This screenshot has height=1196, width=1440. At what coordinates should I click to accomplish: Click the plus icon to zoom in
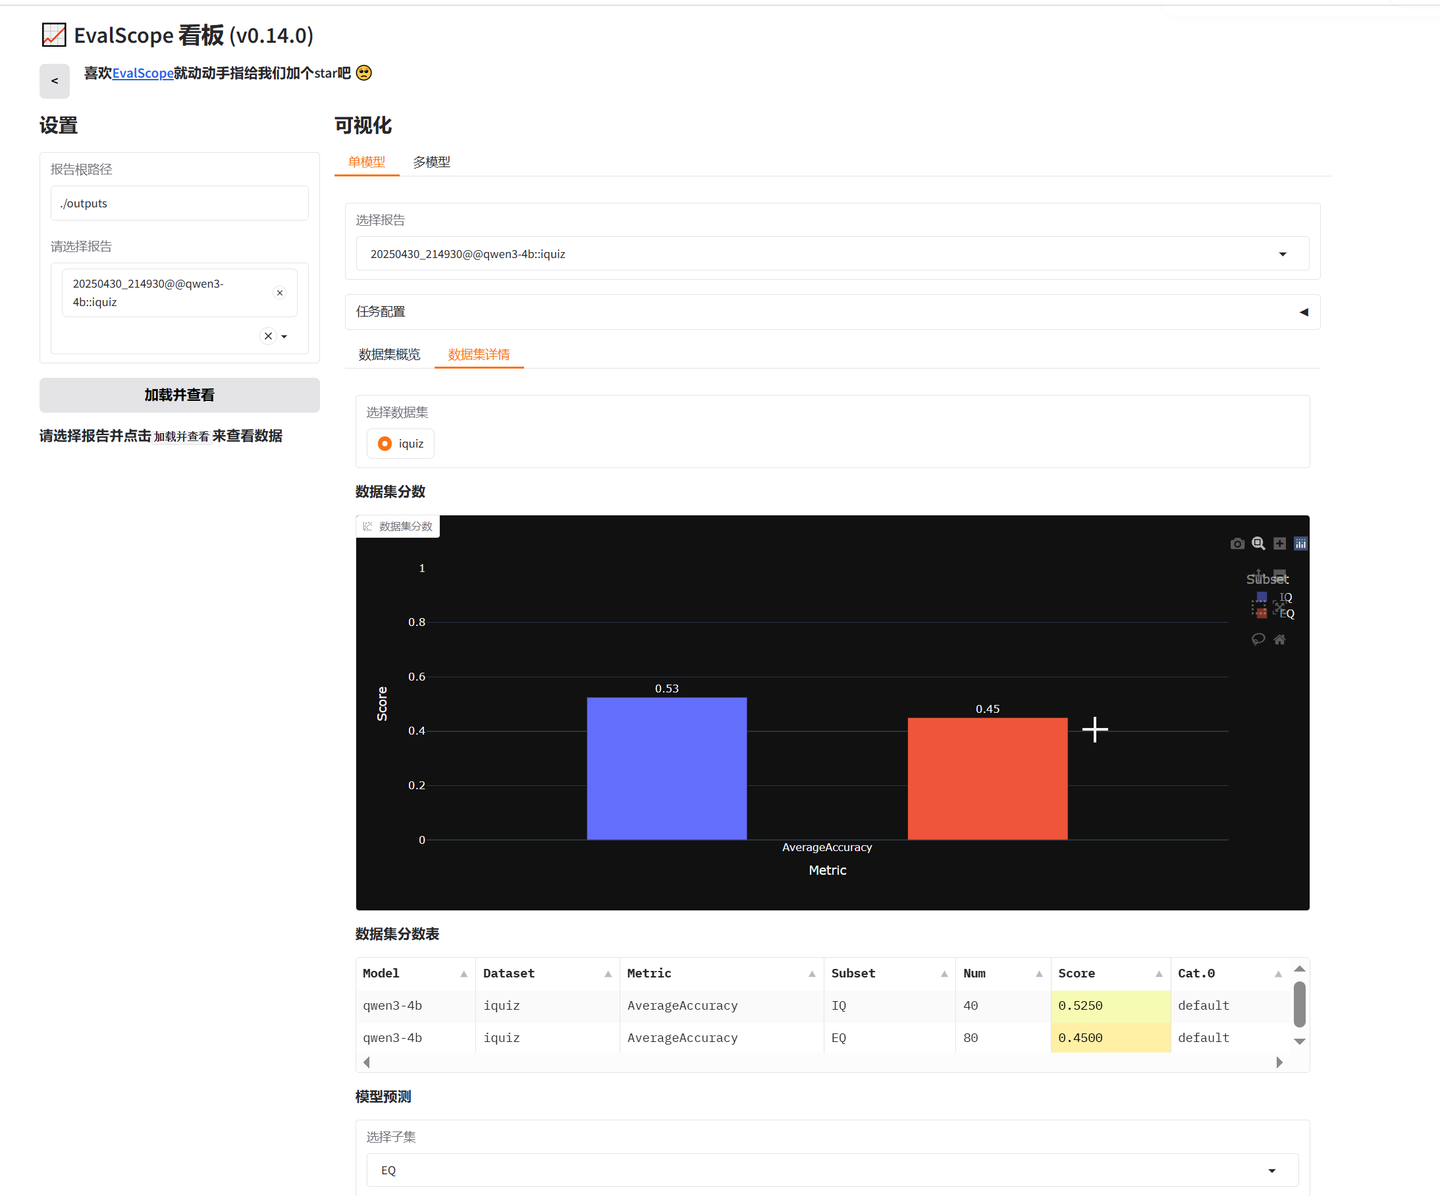[1280, 543]
